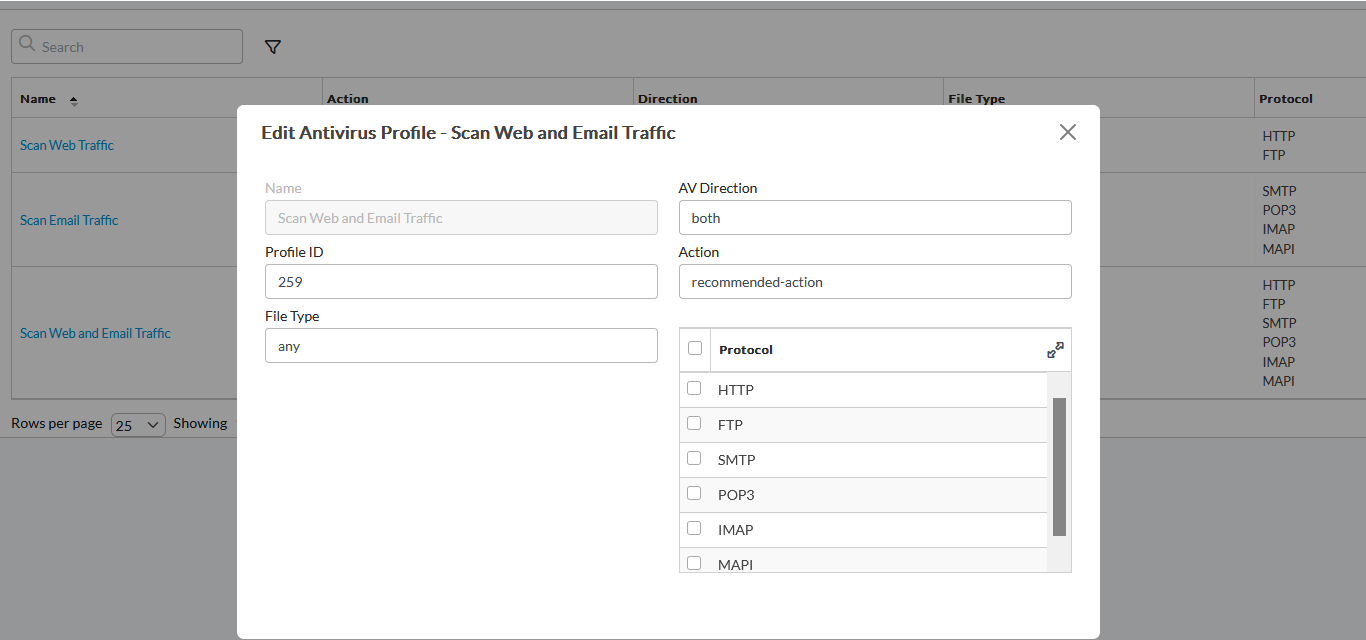The width and height of the screenshot is (1366, 640).
Task: Check the HTTP protocol checkbox
Action: pyautogui.click(x=694, y=389)
